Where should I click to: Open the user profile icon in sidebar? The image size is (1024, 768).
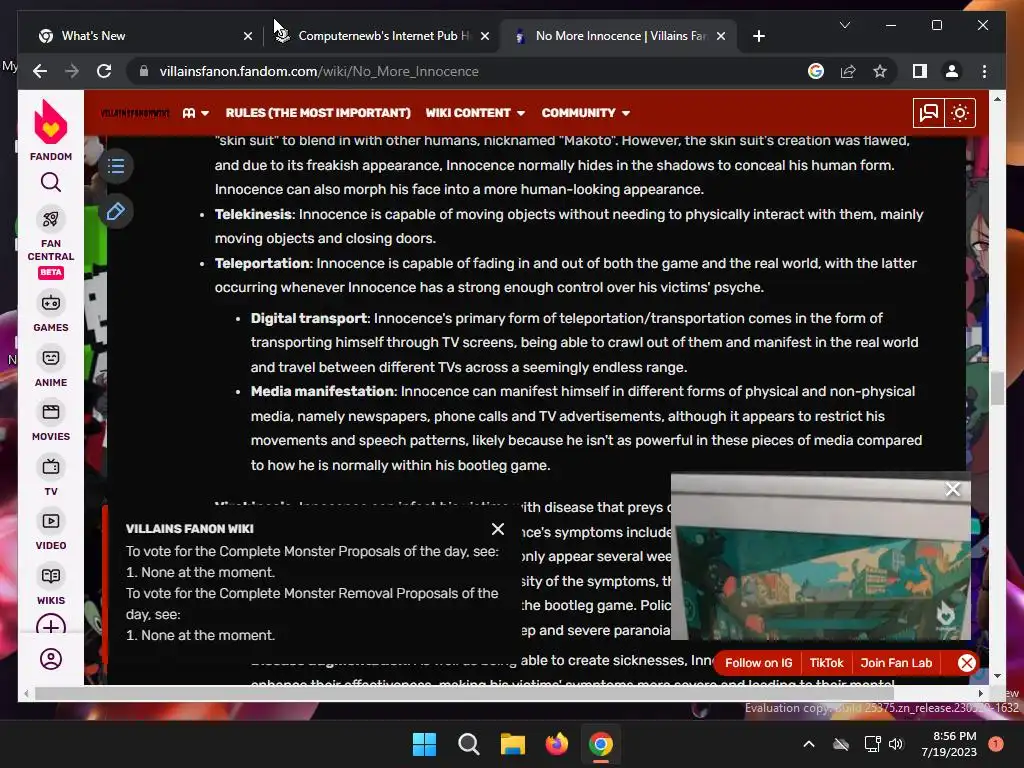point(50,658)
